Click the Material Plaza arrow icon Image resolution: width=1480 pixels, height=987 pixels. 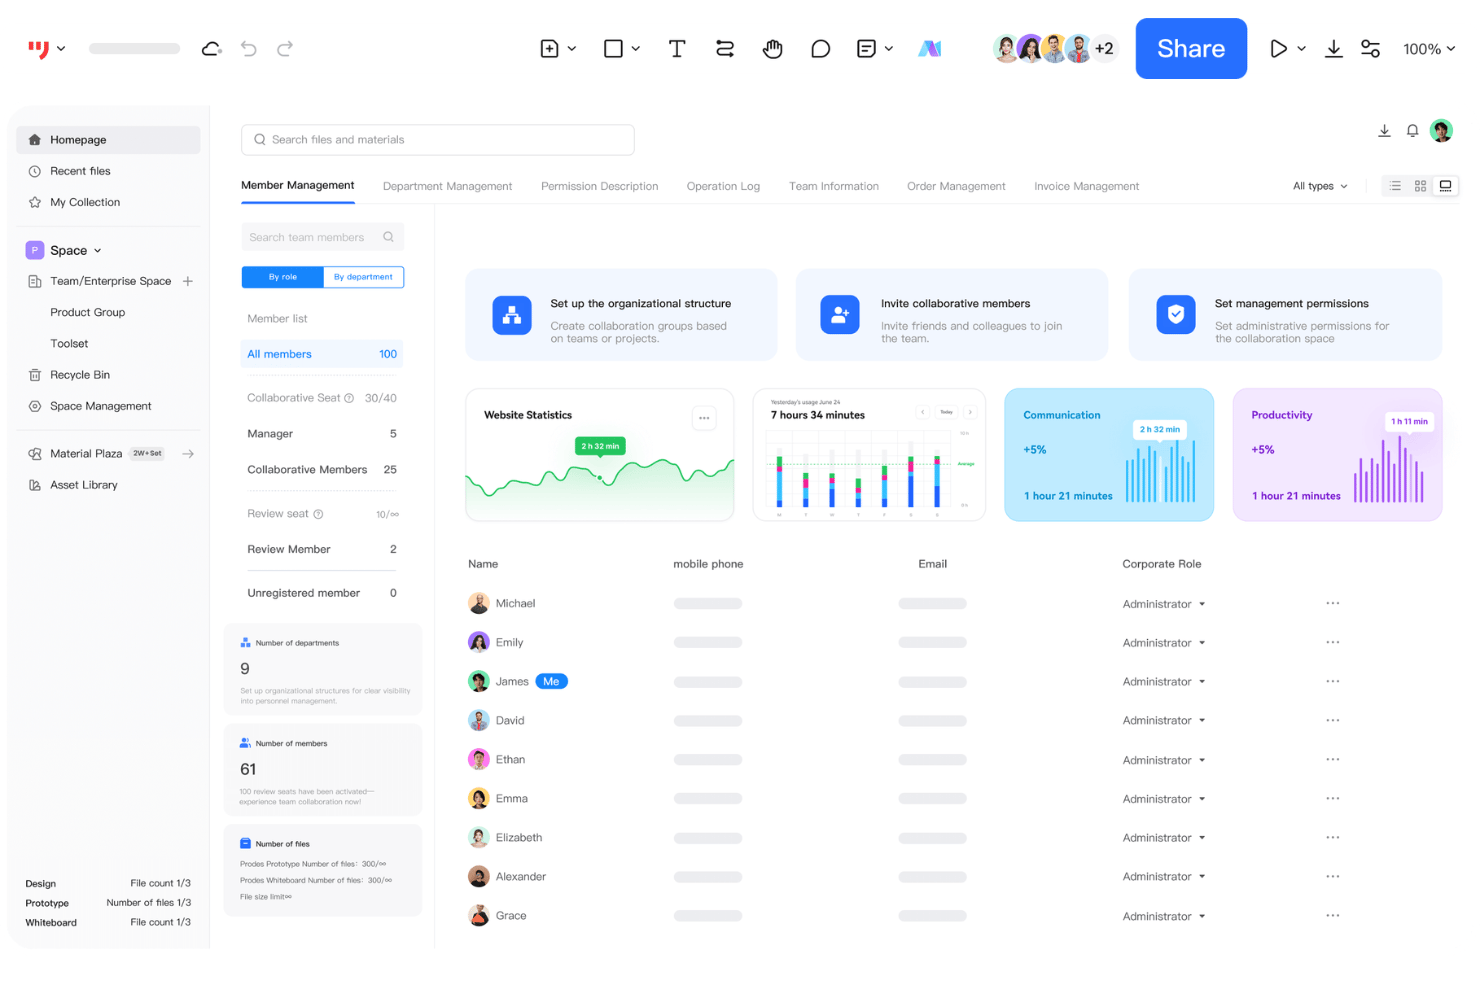(188, 454)
